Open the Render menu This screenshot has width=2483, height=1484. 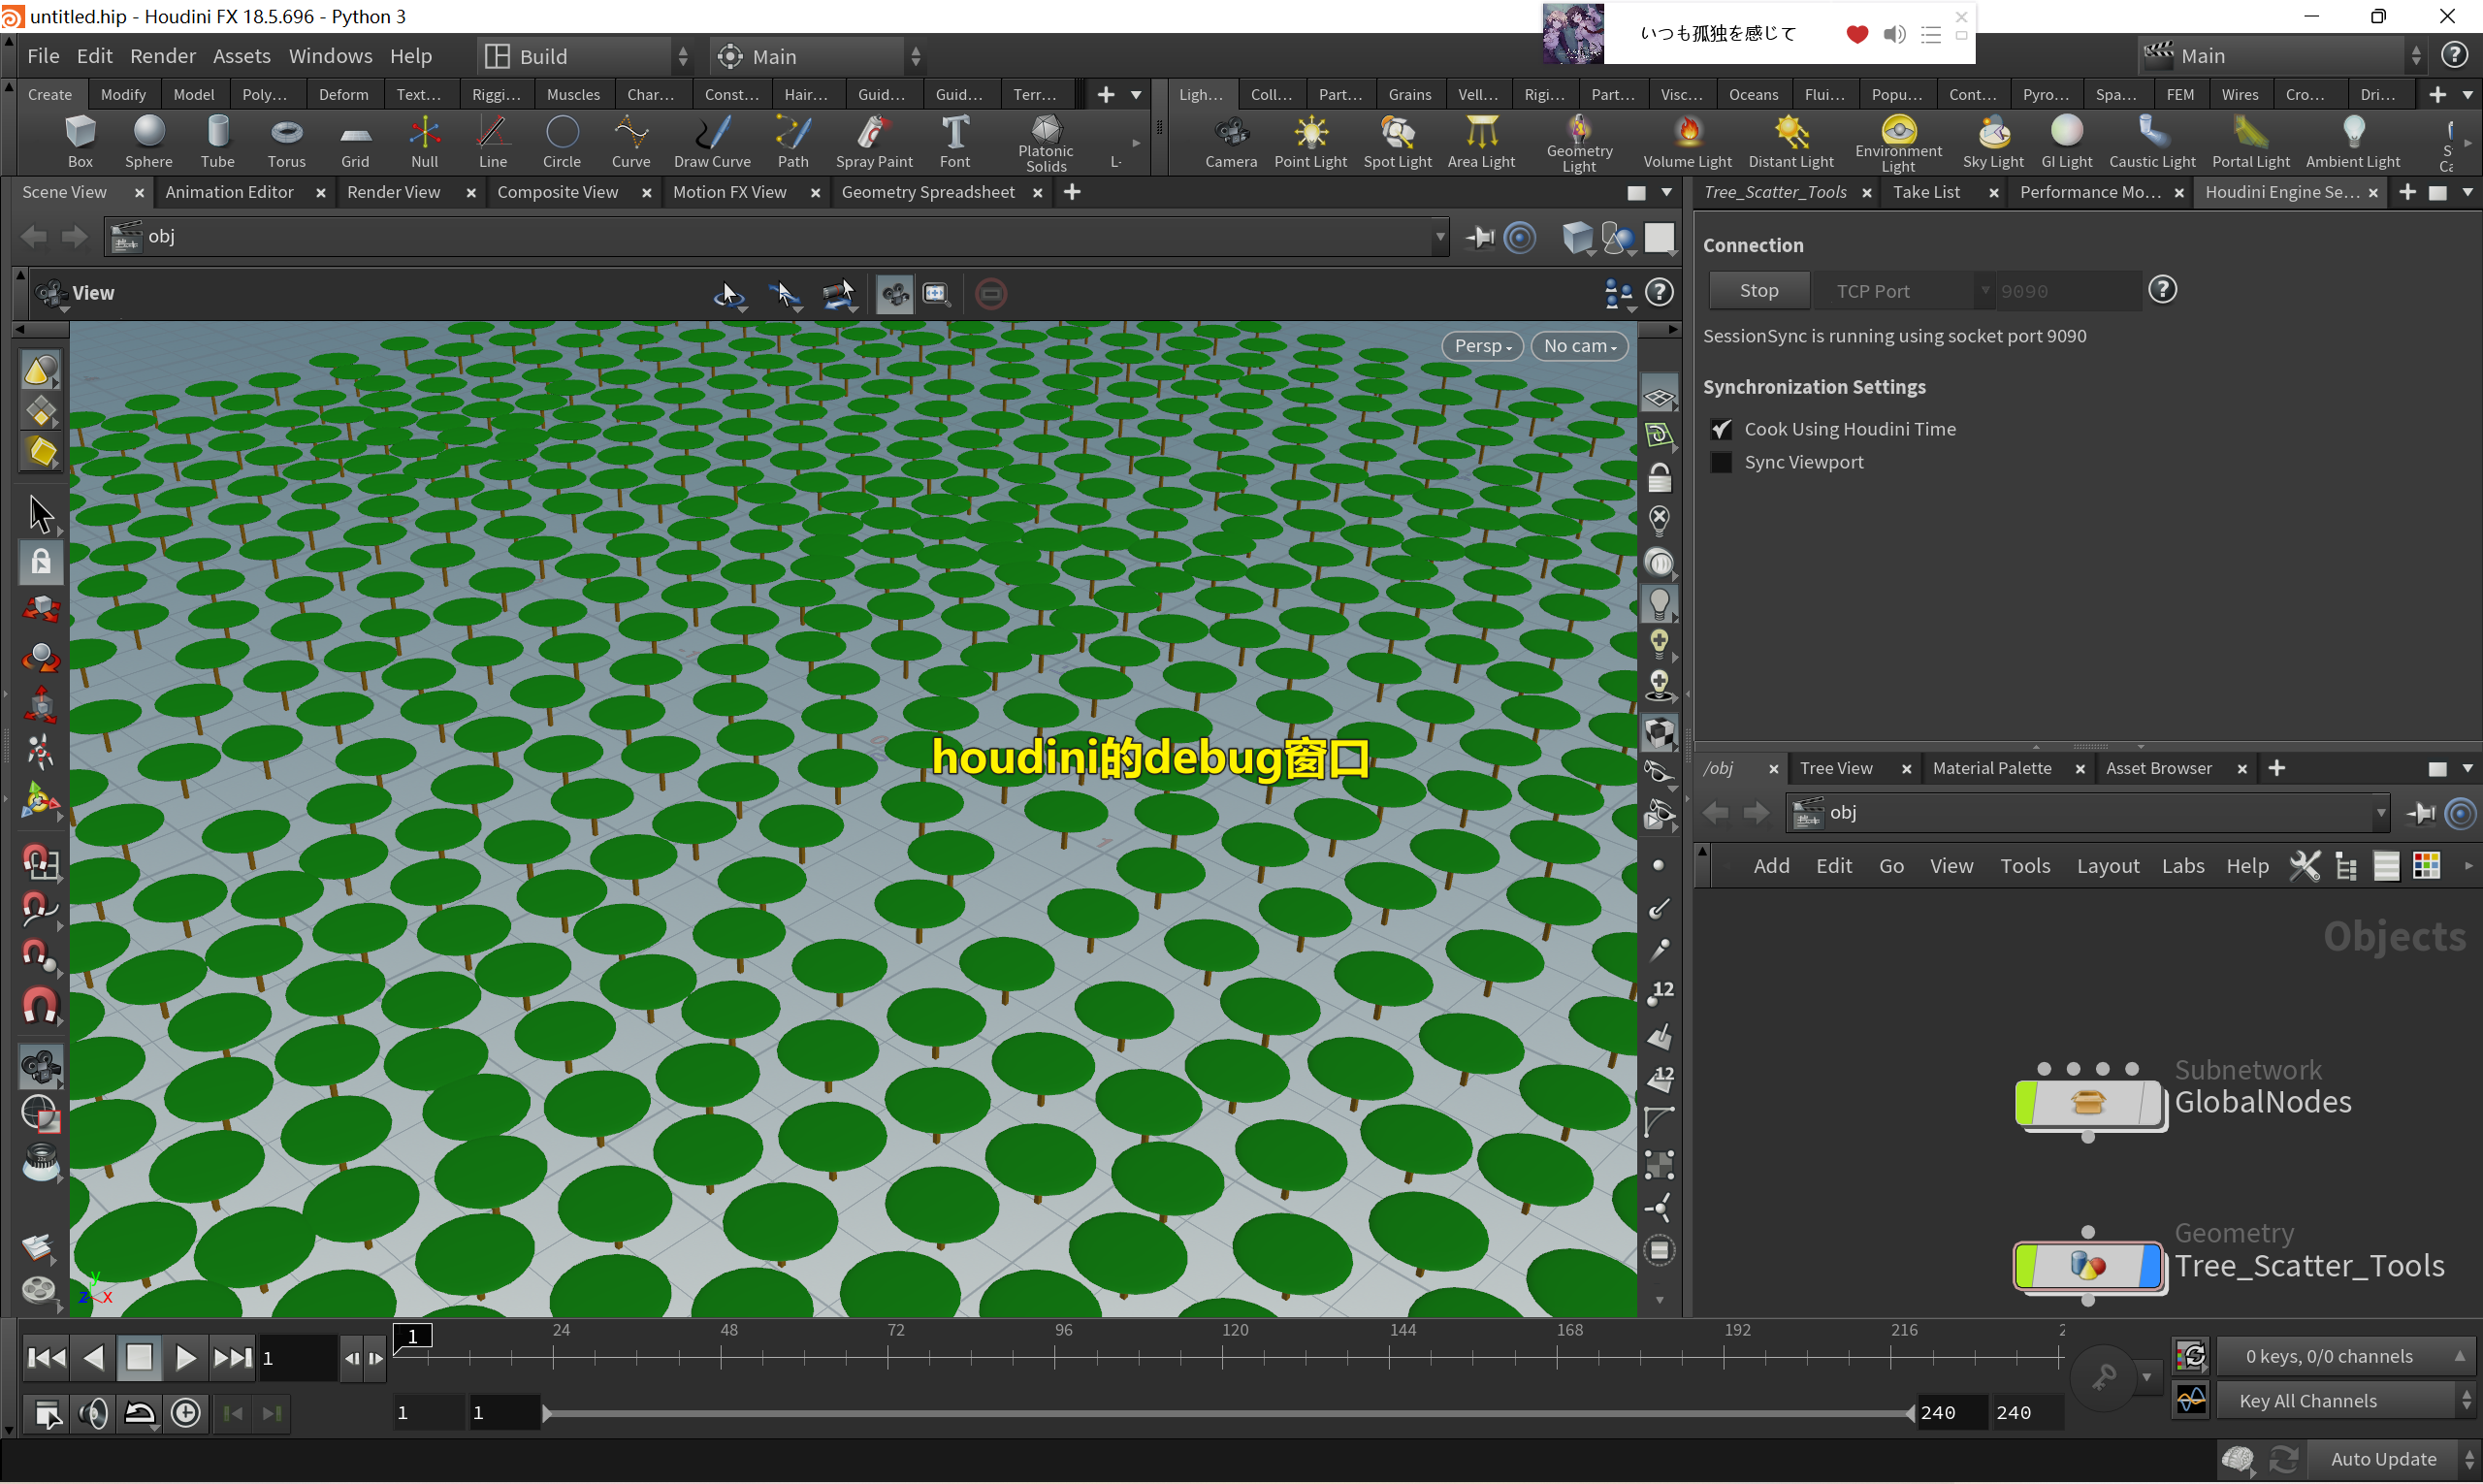click(163, 55)
